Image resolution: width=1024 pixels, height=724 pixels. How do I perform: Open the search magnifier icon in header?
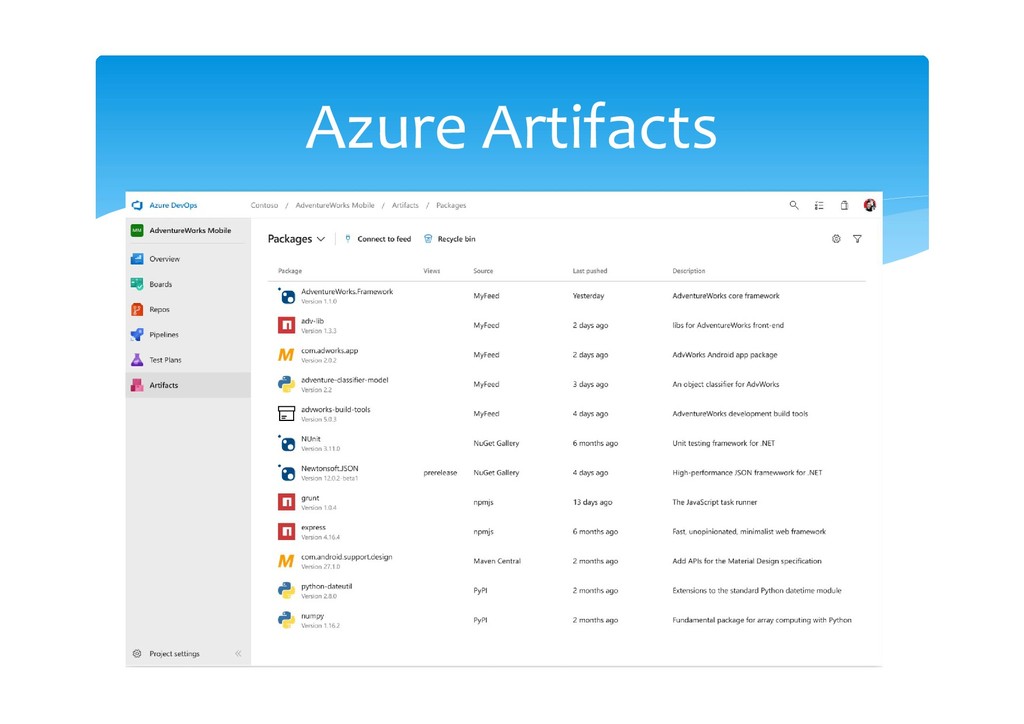(793, 205)
